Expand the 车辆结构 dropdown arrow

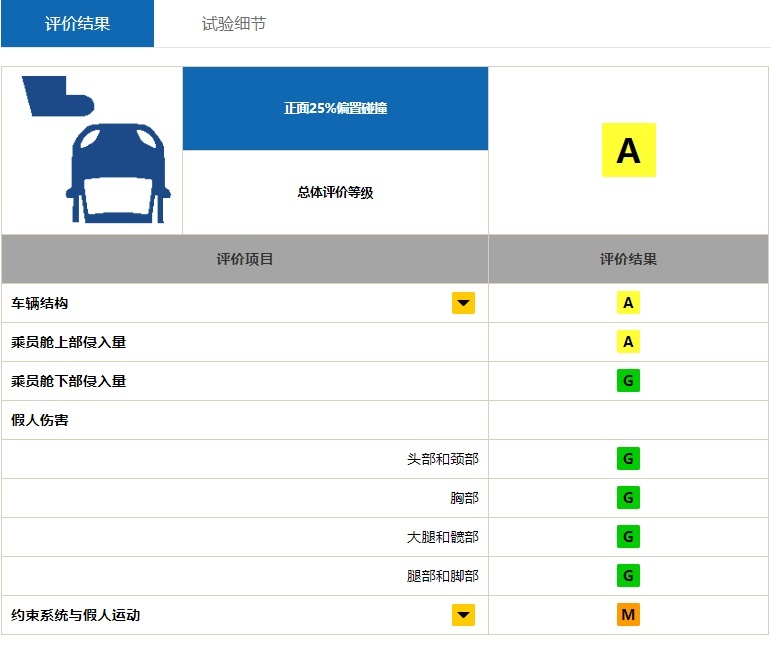click(x=463, y=303)
